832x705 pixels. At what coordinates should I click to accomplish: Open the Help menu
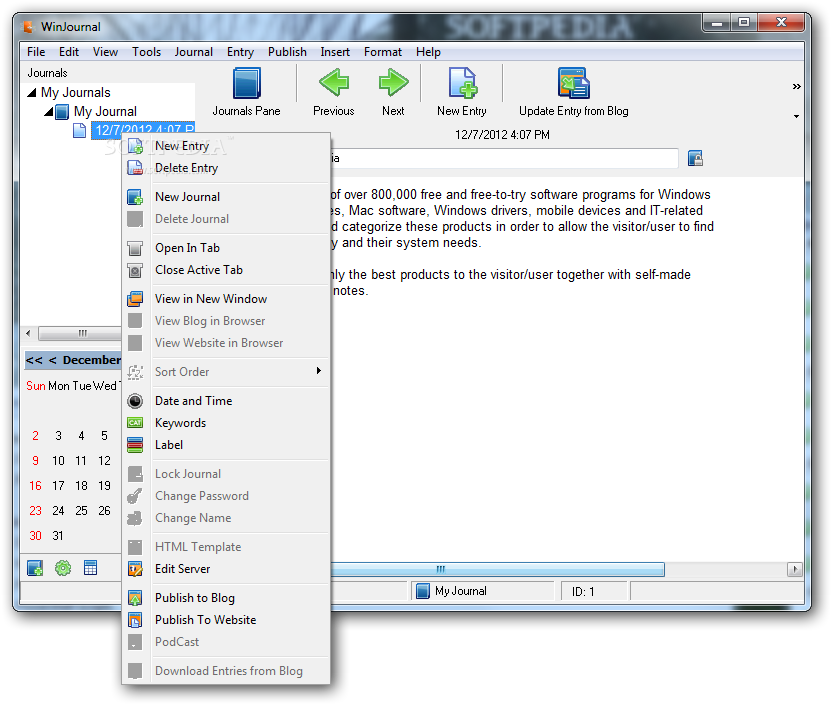(428, 52)
